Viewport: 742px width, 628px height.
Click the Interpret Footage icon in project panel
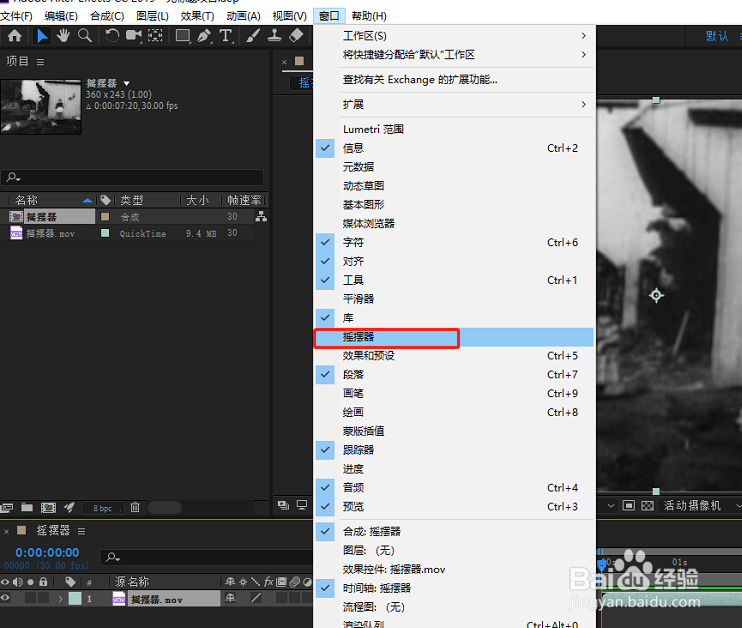pos(7,507)
